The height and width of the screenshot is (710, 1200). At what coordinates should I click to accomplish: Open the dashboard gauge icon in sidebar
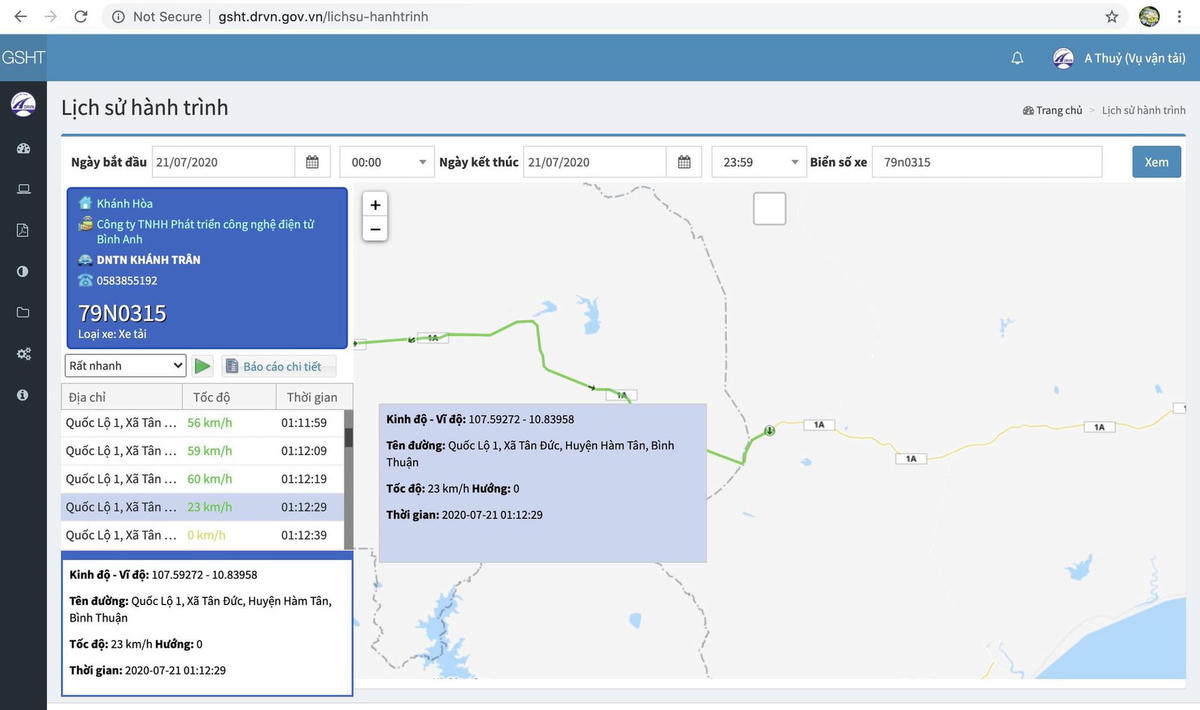pyautogui.click(x=23, y=149)
